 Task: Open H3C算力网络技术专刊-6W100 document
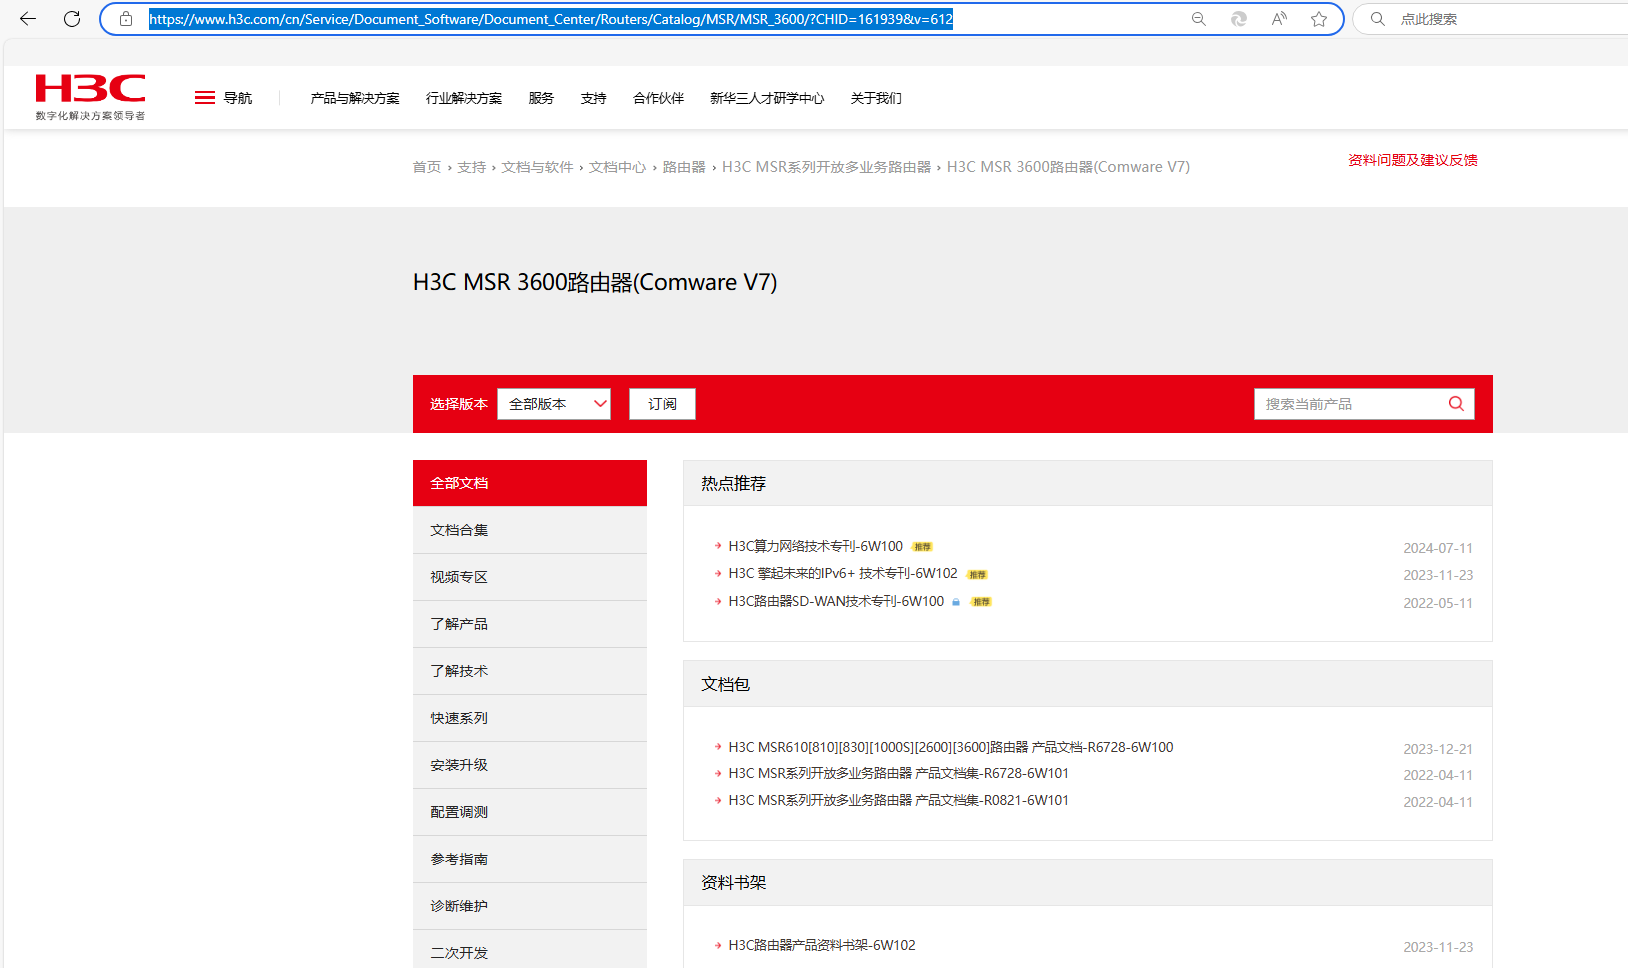tap(815, 546)
